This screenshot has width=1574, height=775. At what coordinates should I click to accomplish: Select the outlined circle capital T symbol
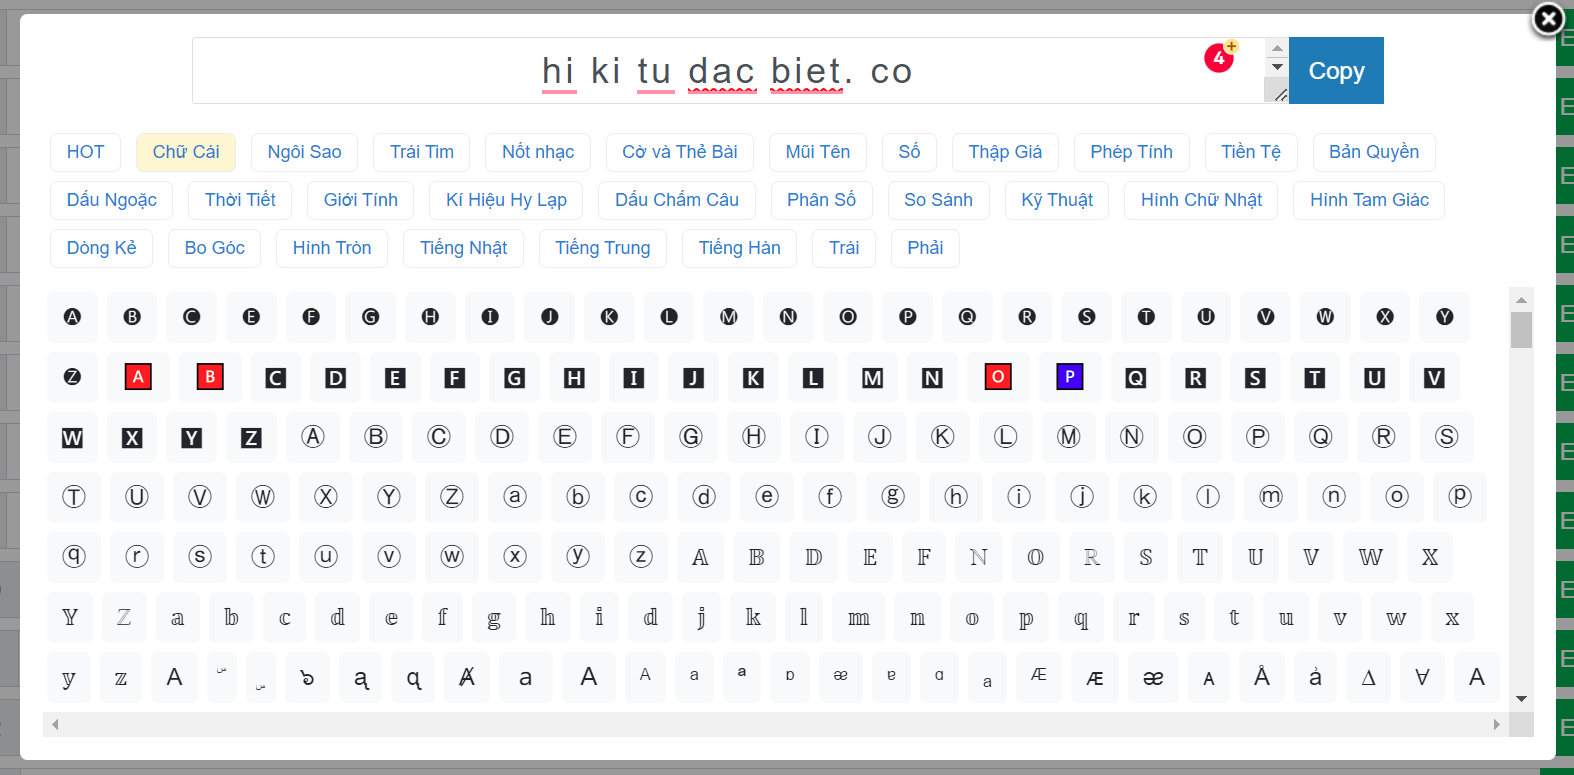74,497
